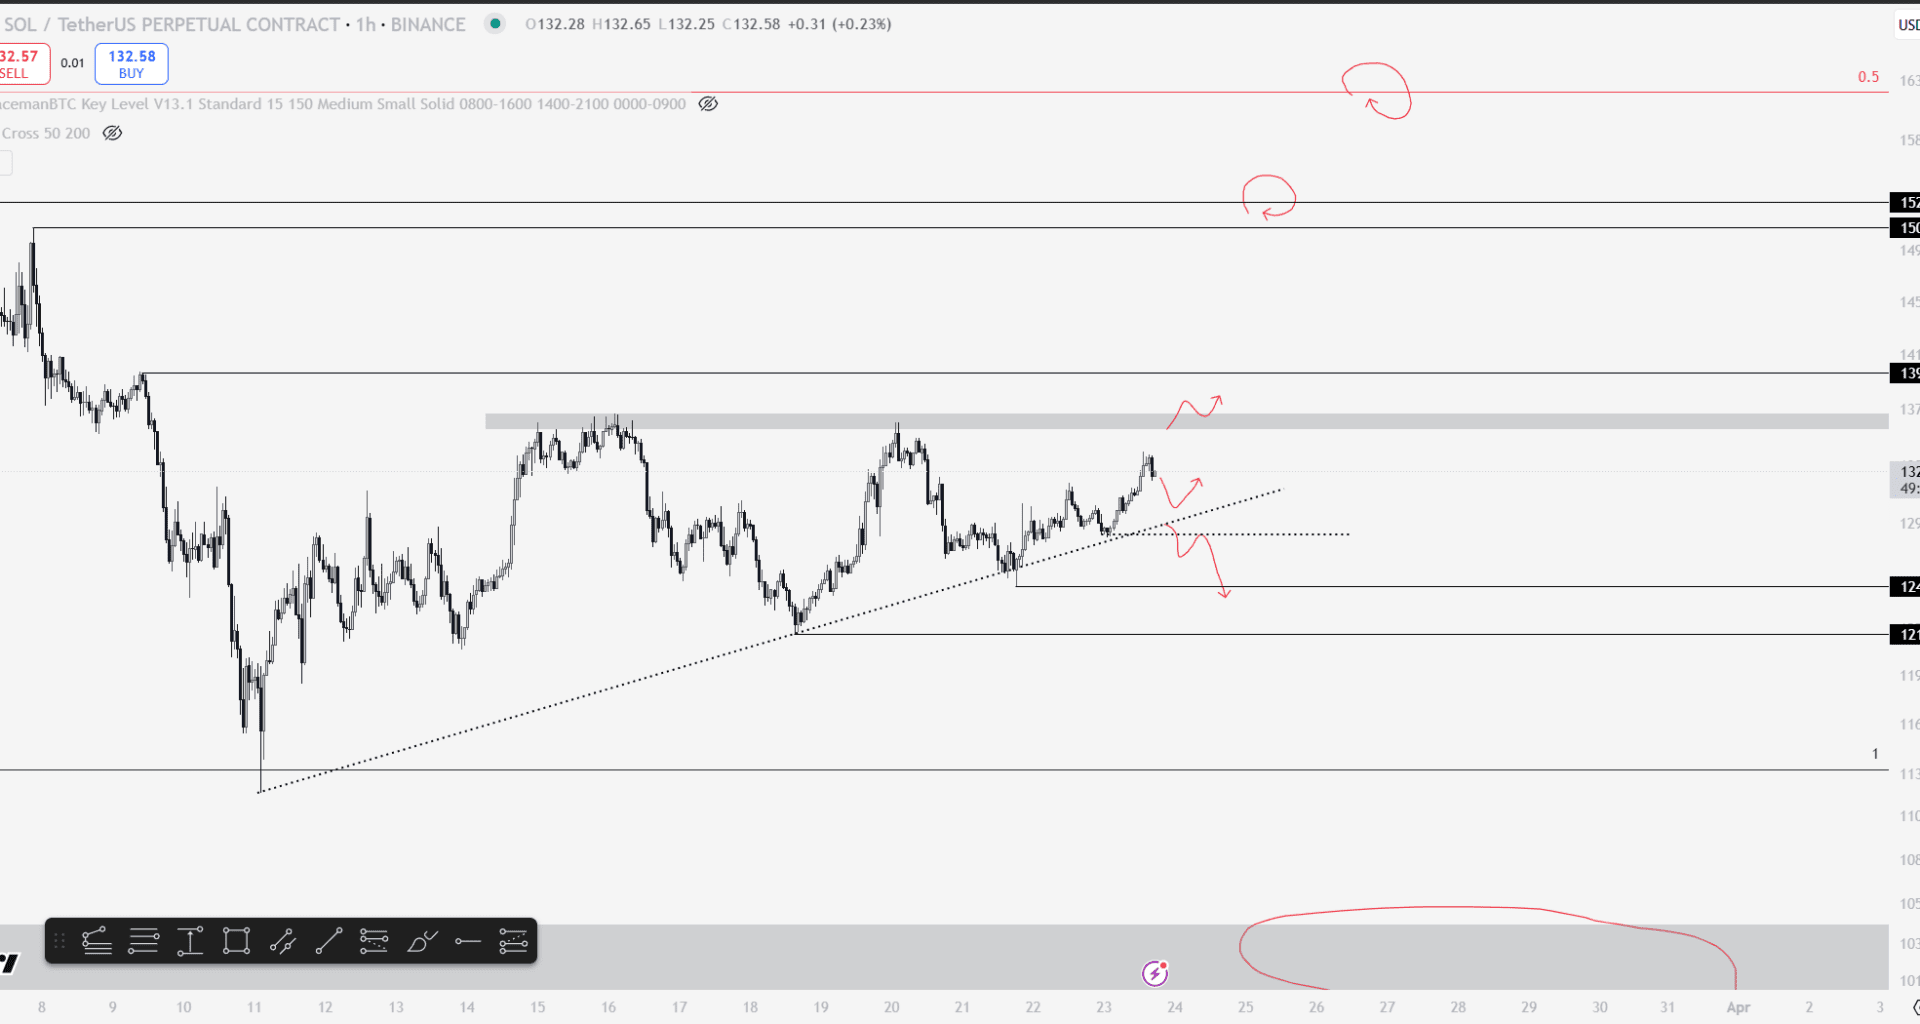Click the +0.31 (+0.23%) change value
1920x1024 pixels.
[839, 24]
